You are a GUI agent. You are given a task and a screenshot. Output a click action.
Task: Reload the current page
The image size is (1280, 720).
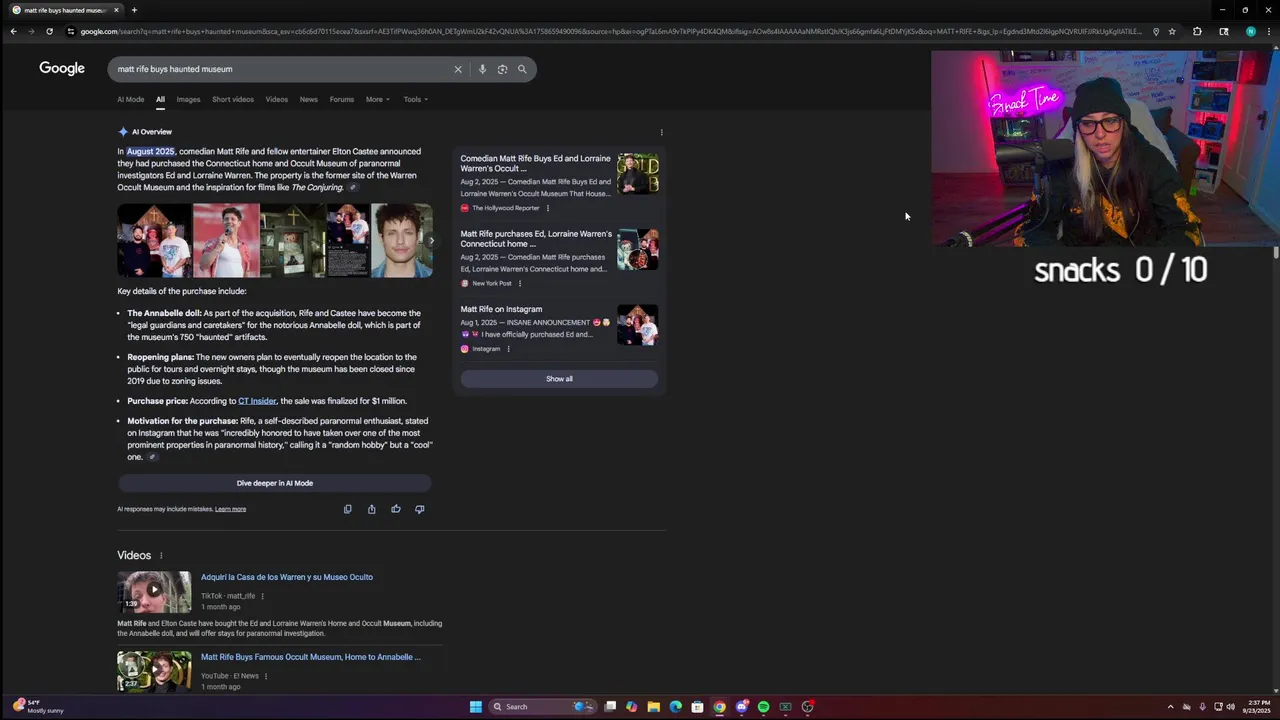pos(49,31)
